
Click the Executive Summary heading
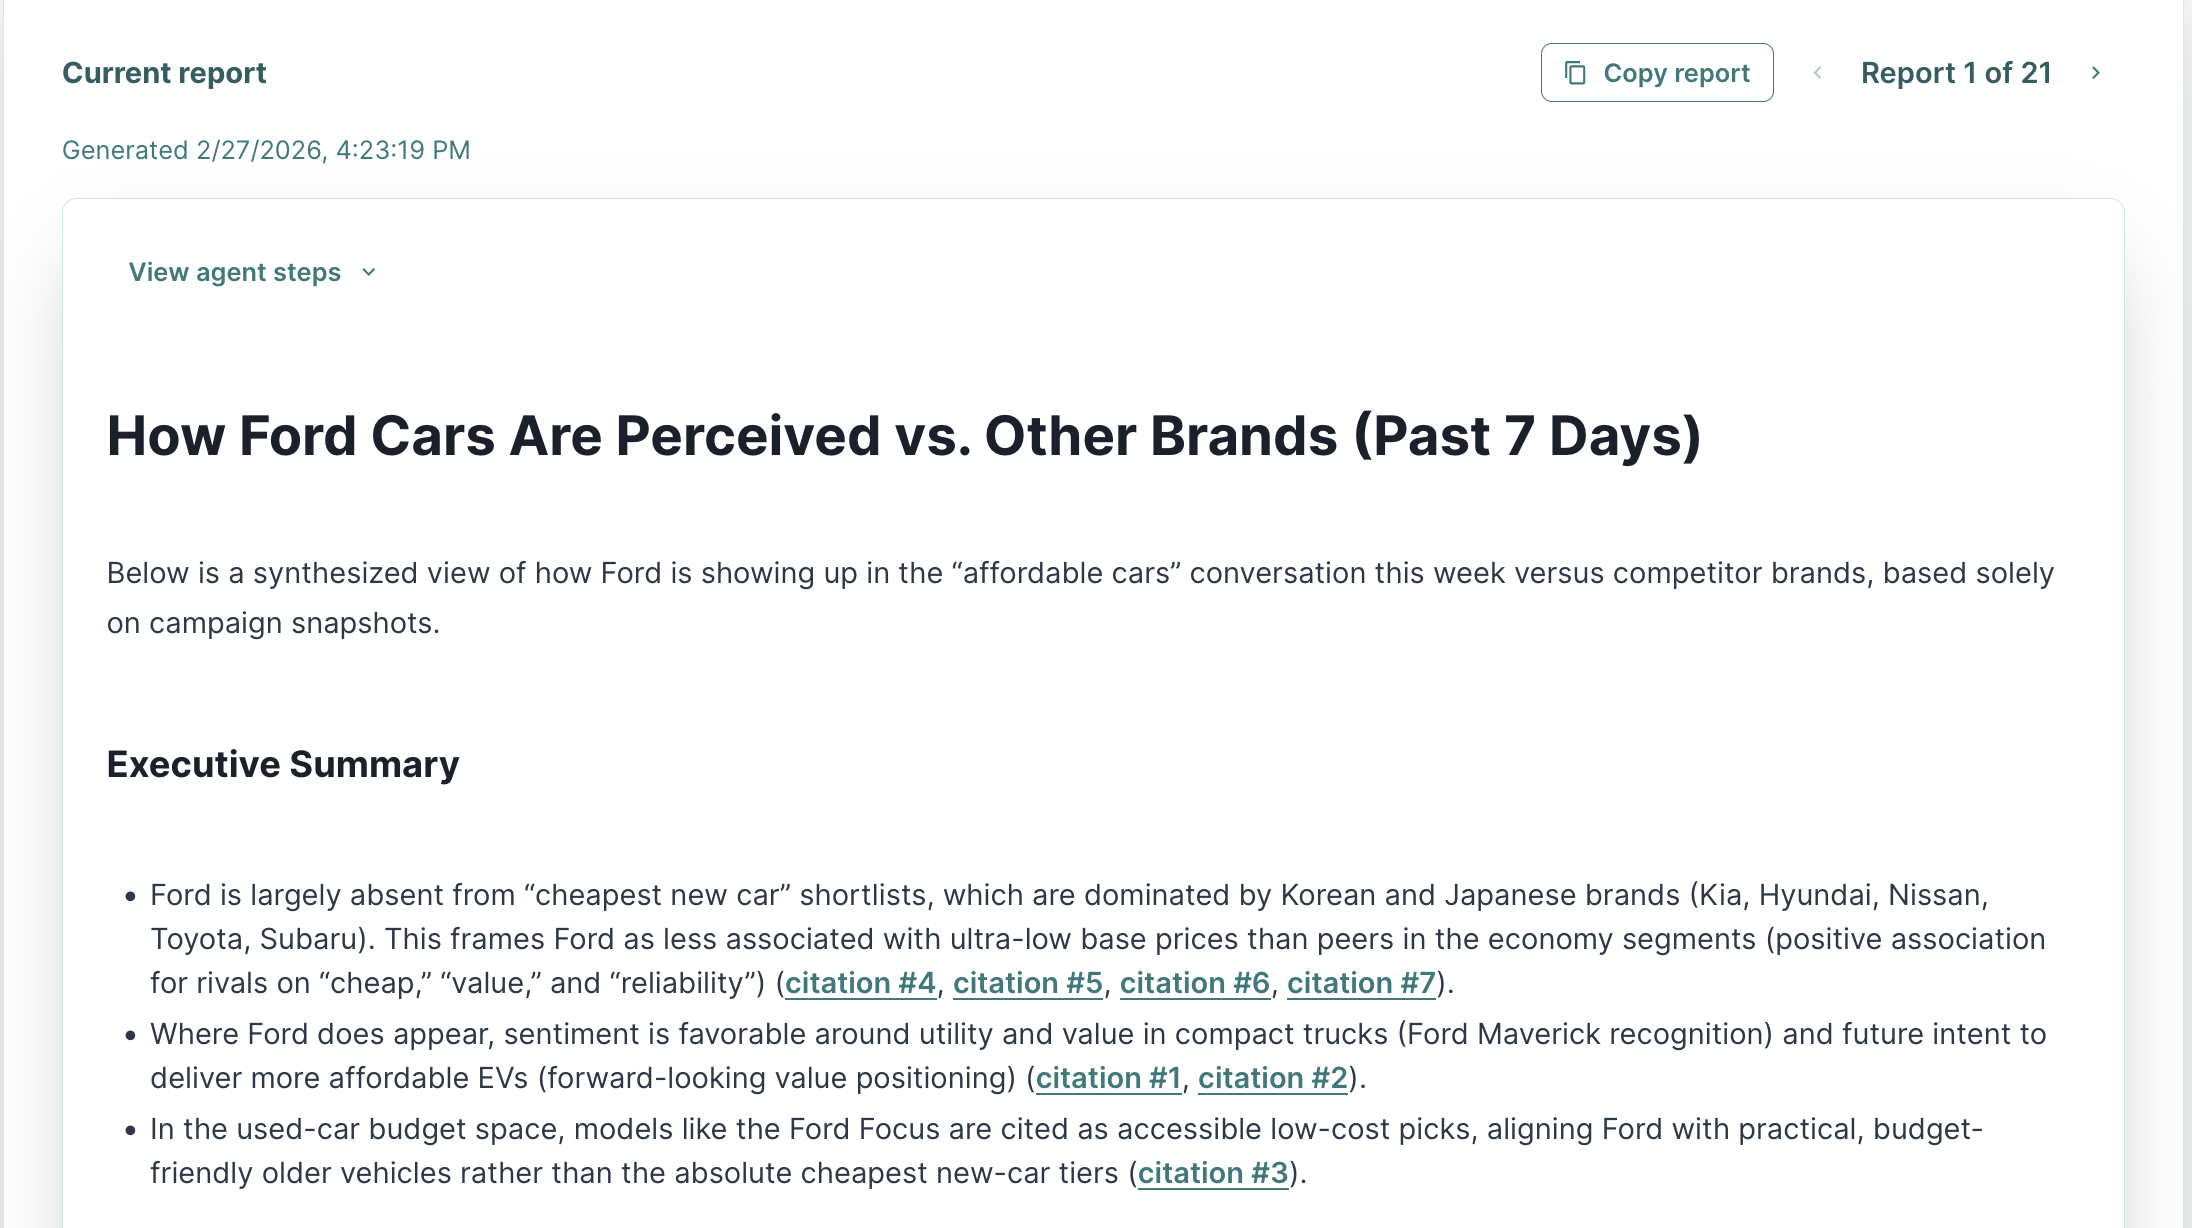[x=283, y=764]
